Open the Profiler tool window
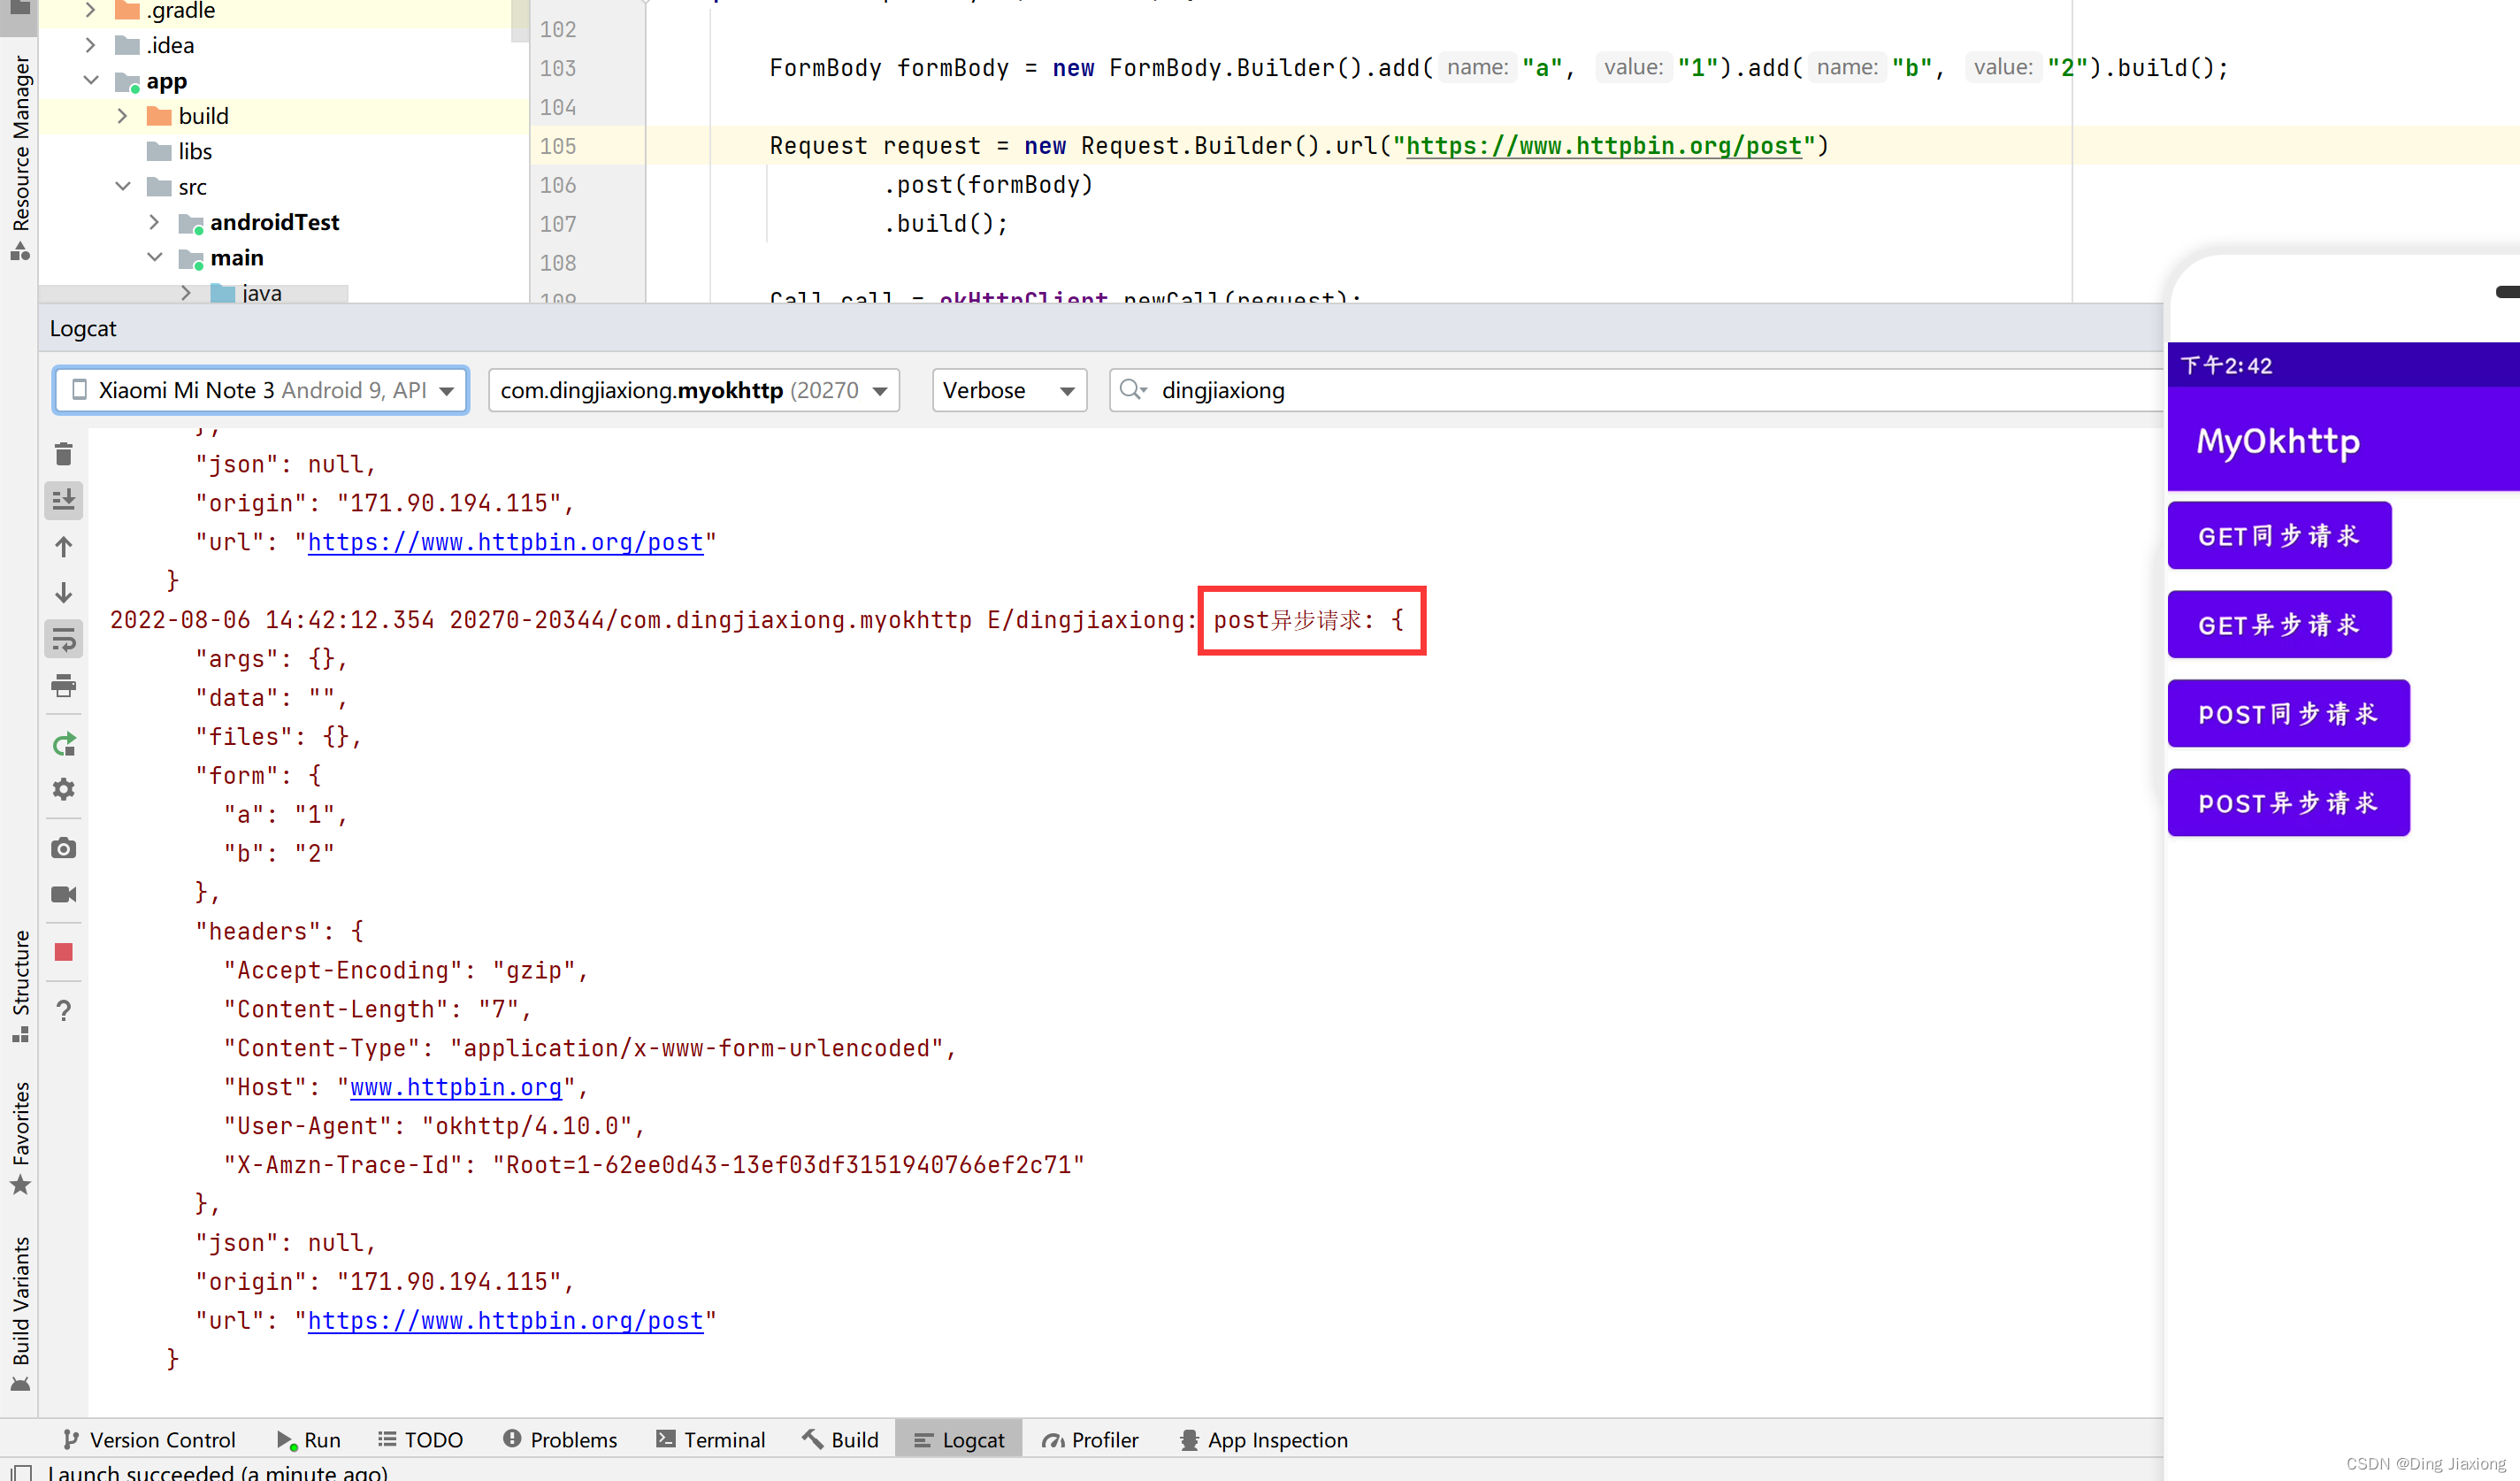The height and width of the screenshot is (1481, 2520). [x=1090, y=1439]
